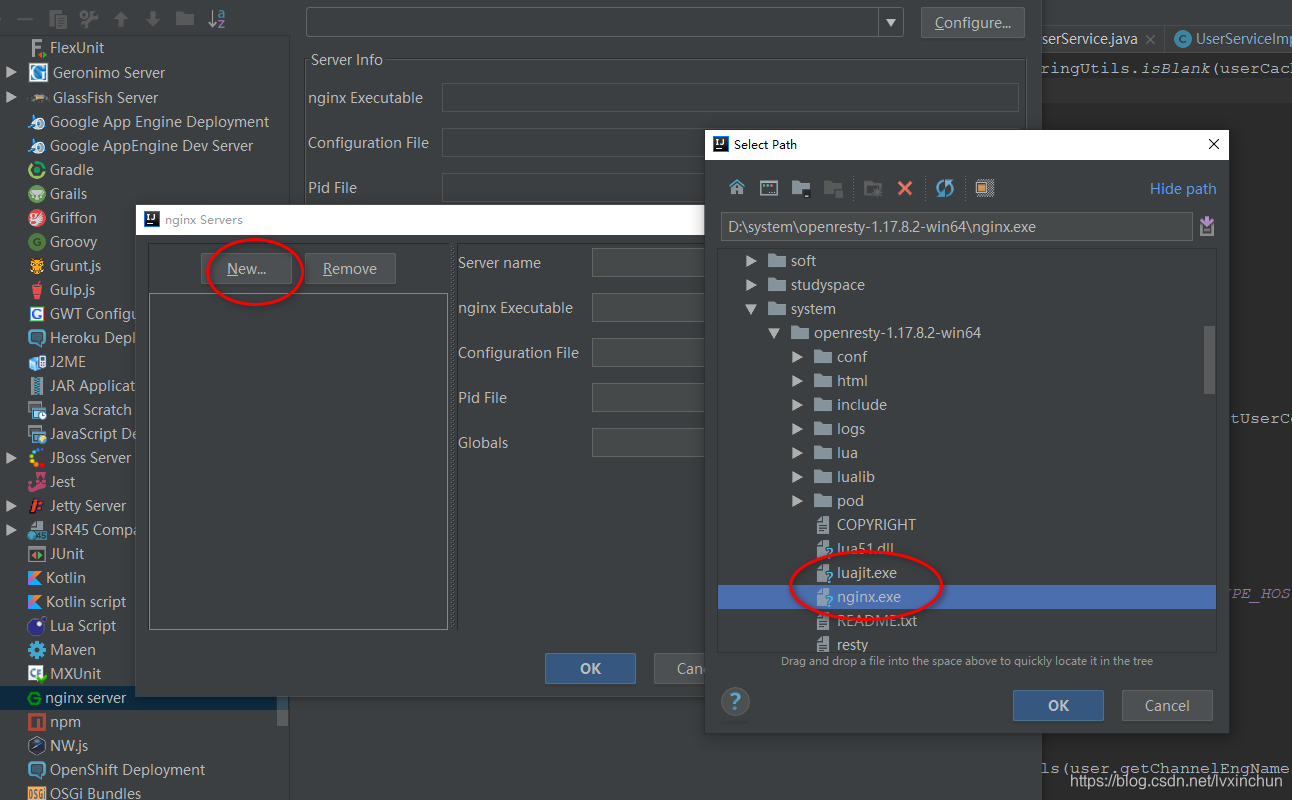Click the Refresh icon in Select Path toolbar
This screenshot has height=800, width=1292.
point(945,188)
